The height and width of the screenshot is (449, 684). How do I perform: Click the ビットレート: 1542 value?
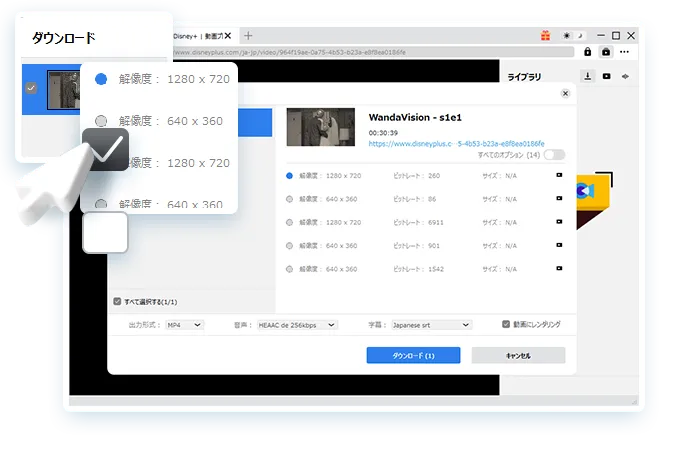418,269
